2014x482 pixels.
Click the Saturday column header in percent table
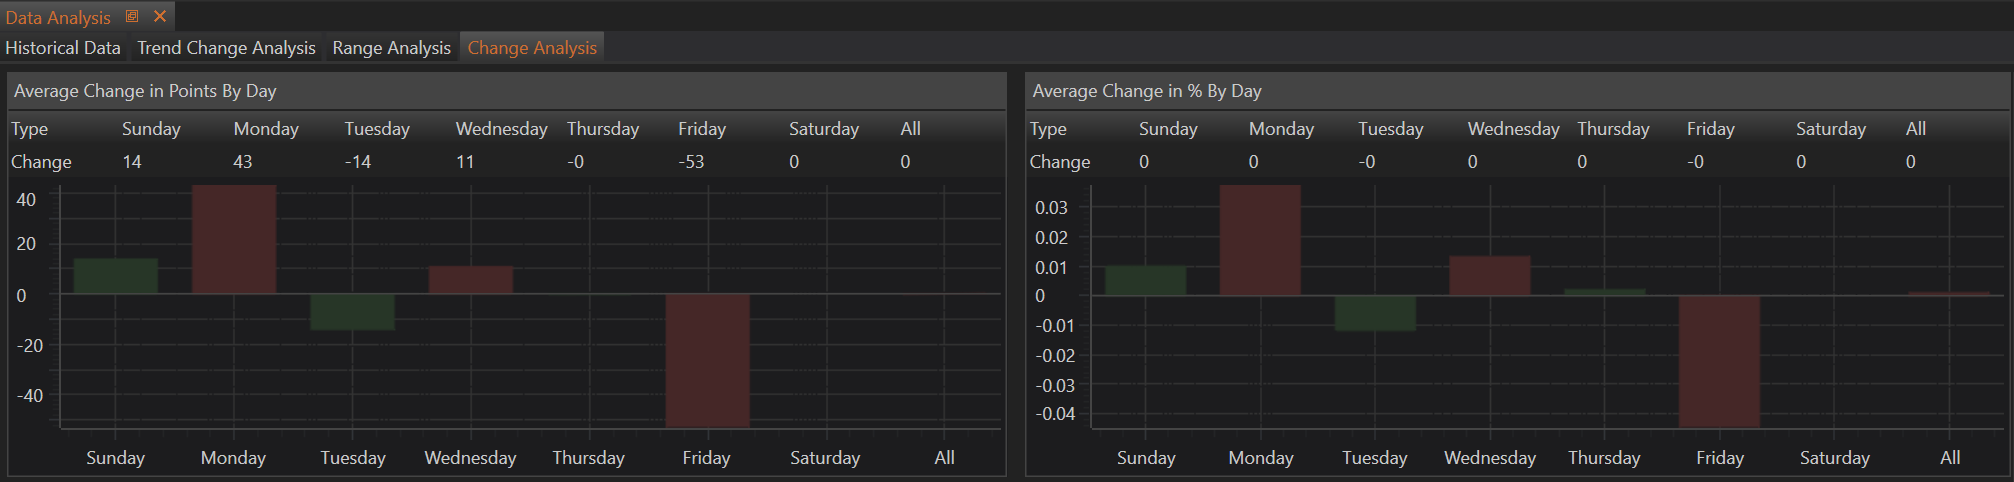(x=1830, y=129)
